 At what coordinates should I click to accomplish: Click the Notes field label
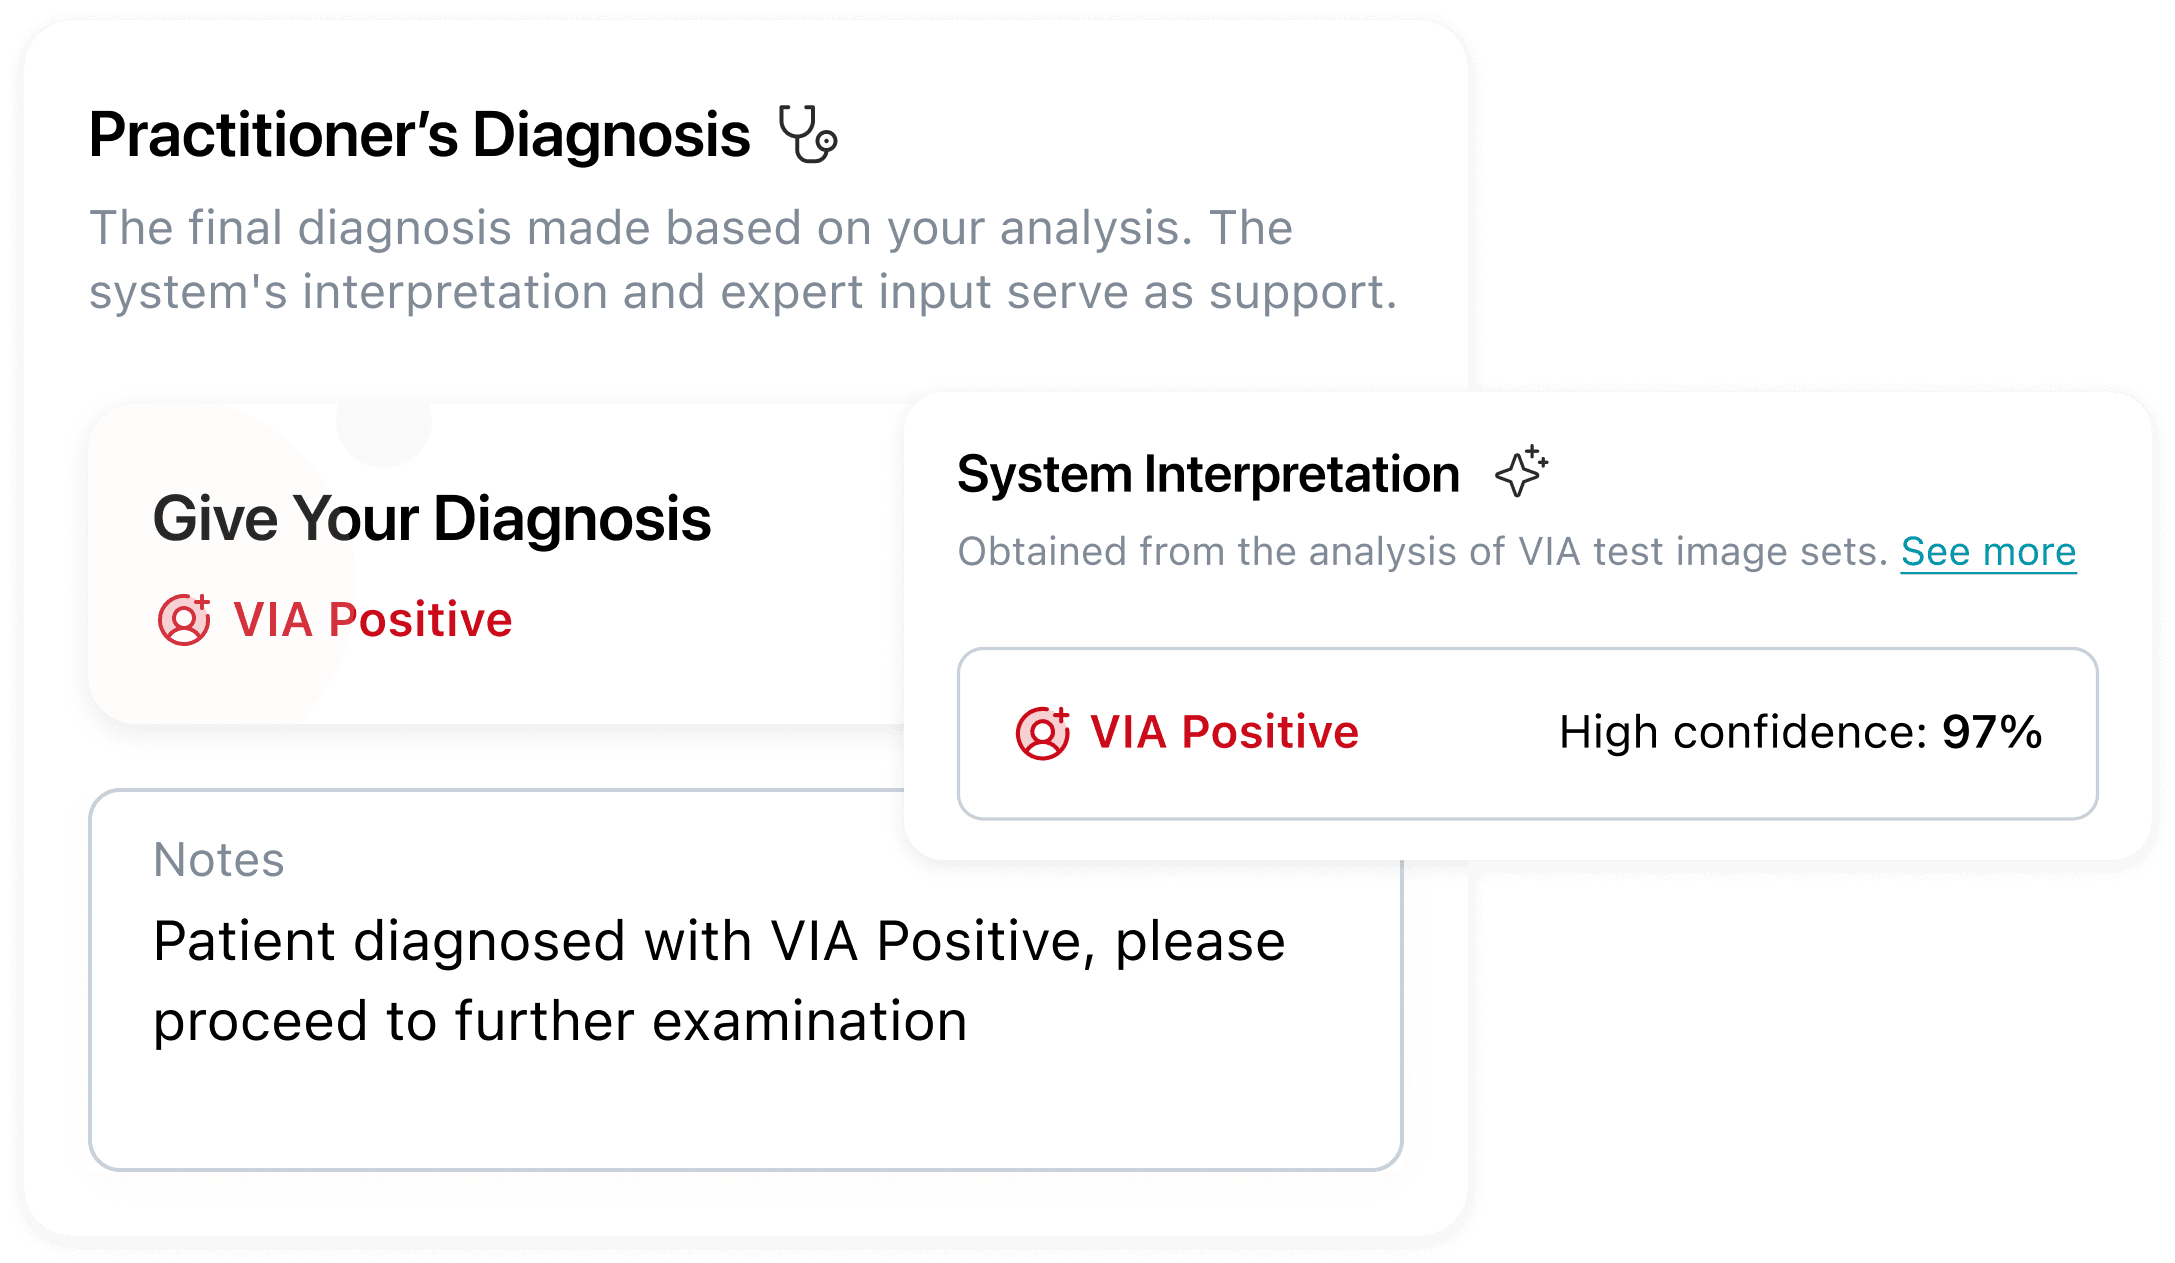tap(218, 860)
